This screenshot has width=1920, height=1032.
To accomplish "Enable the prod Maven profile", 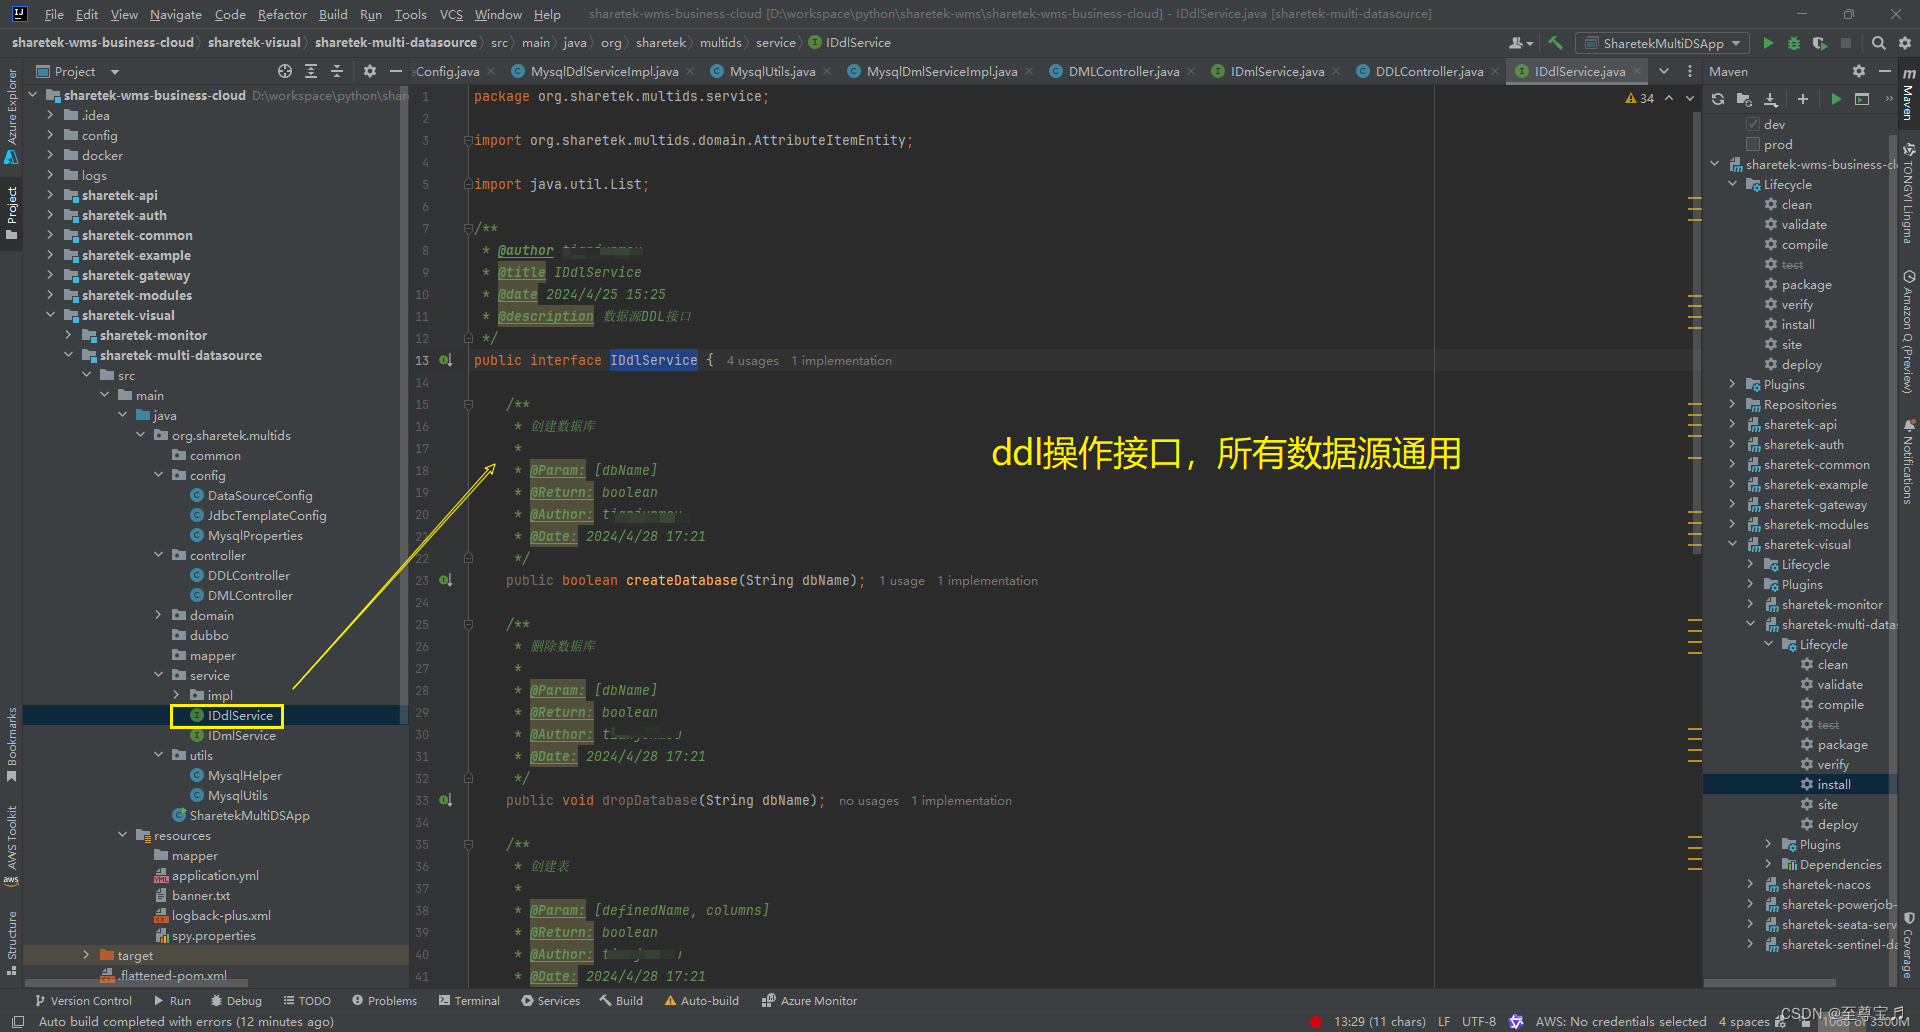I will click(x=1752, y=144).
